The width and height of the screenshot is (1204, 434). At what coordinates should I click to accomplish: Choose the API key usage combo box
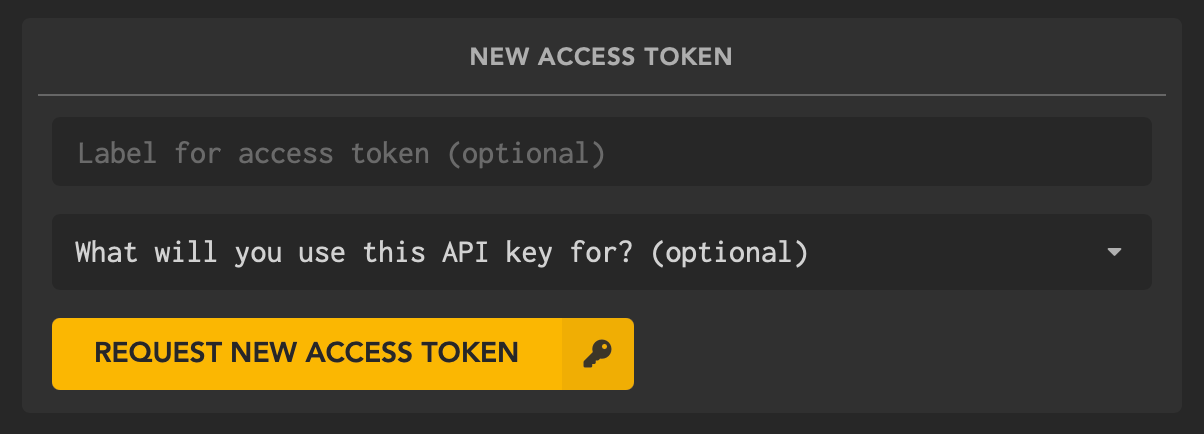[x=602, y=252]
